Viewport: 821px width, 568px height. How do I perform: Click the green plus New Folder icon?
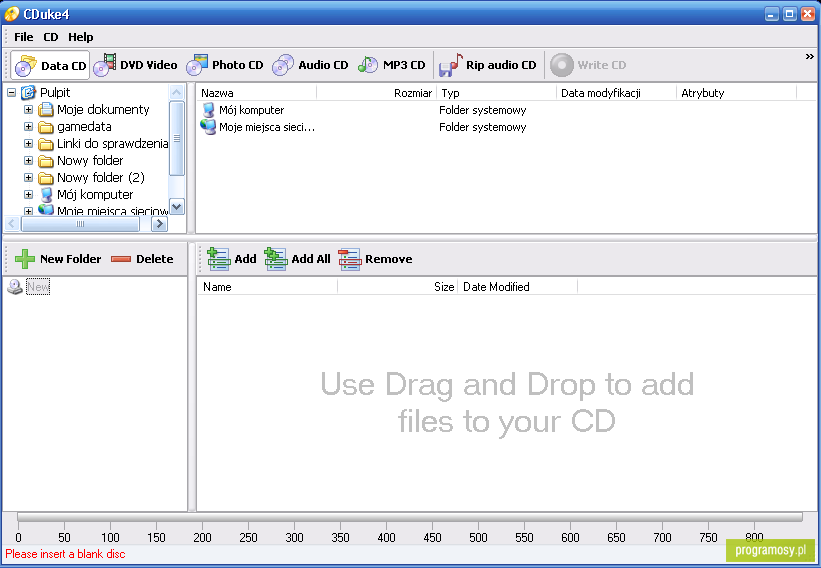coord(25,259)
